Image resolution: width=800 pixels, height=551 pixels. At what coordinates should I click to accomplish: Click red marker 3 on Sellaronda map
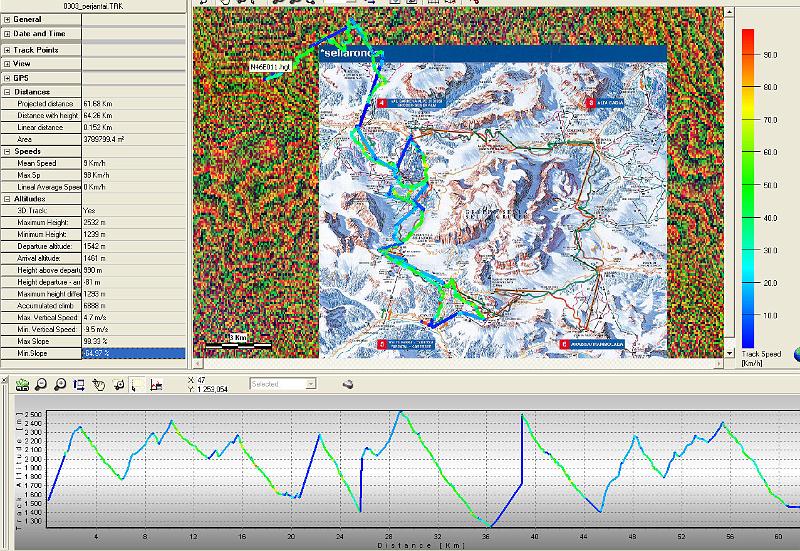pyautogui.click(x=591, y=103)
